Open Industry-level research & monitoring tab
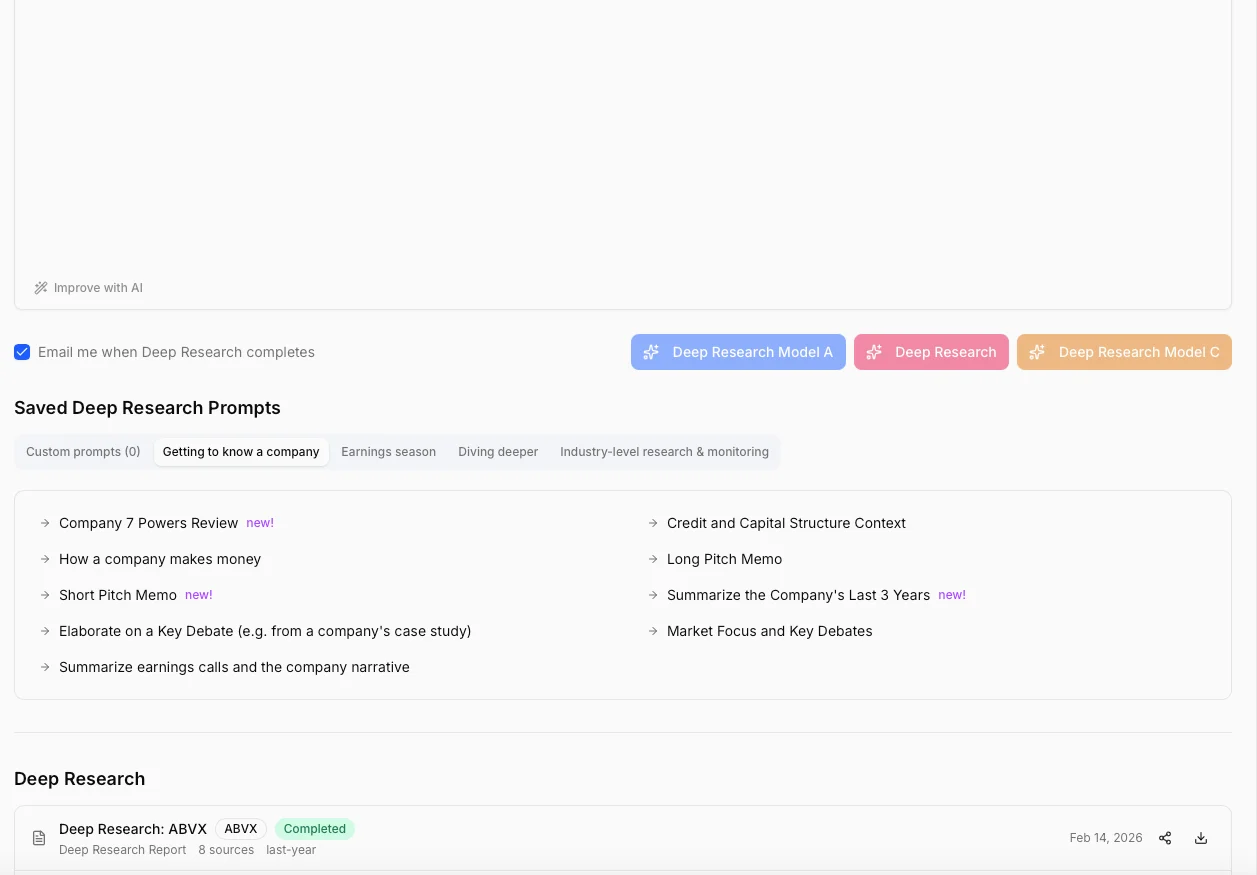 tap(664, 452)
